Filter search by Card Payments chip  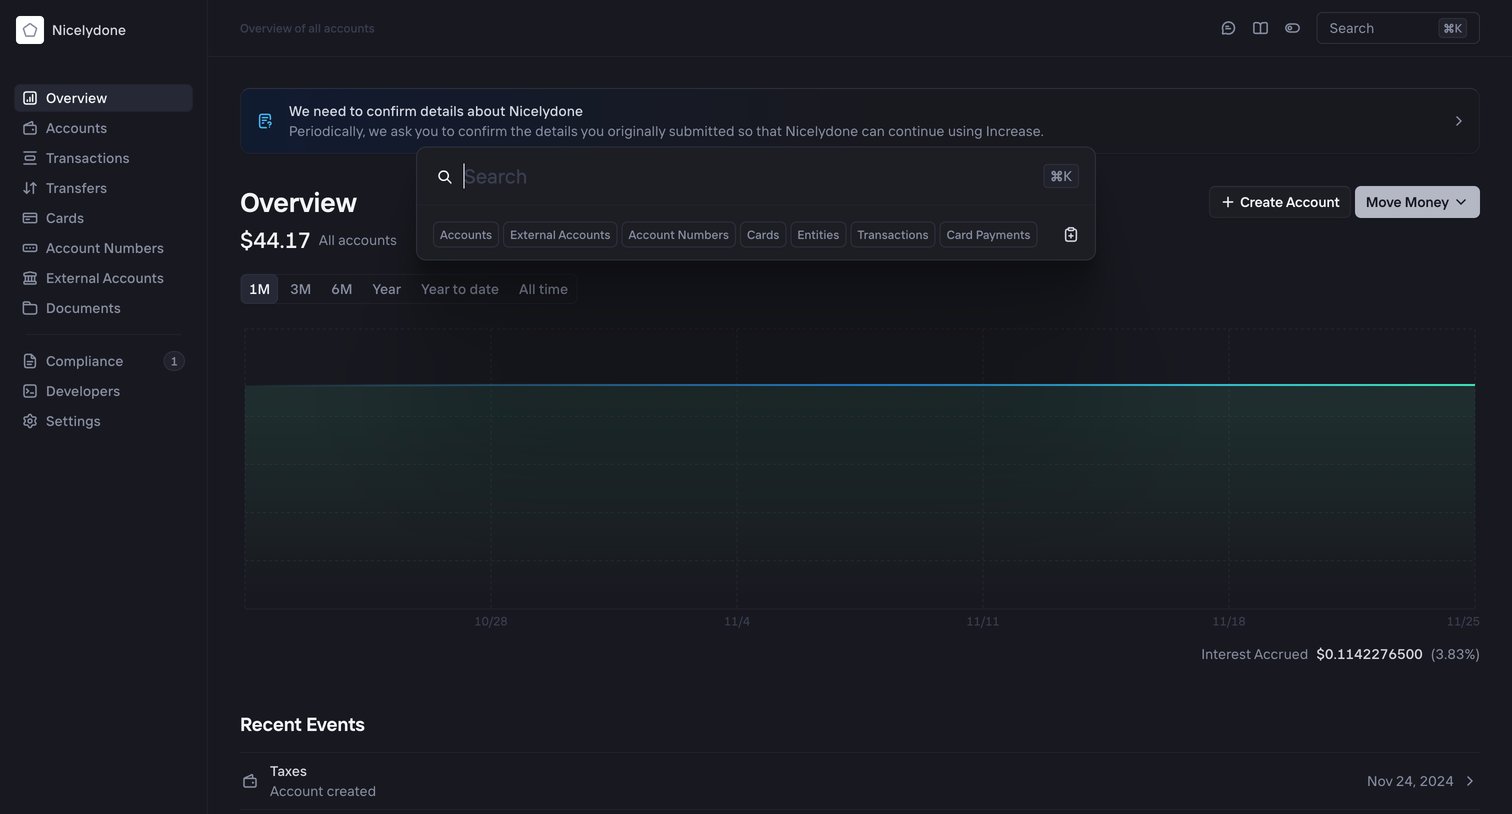pyautogui.click(x=988, y=235)
